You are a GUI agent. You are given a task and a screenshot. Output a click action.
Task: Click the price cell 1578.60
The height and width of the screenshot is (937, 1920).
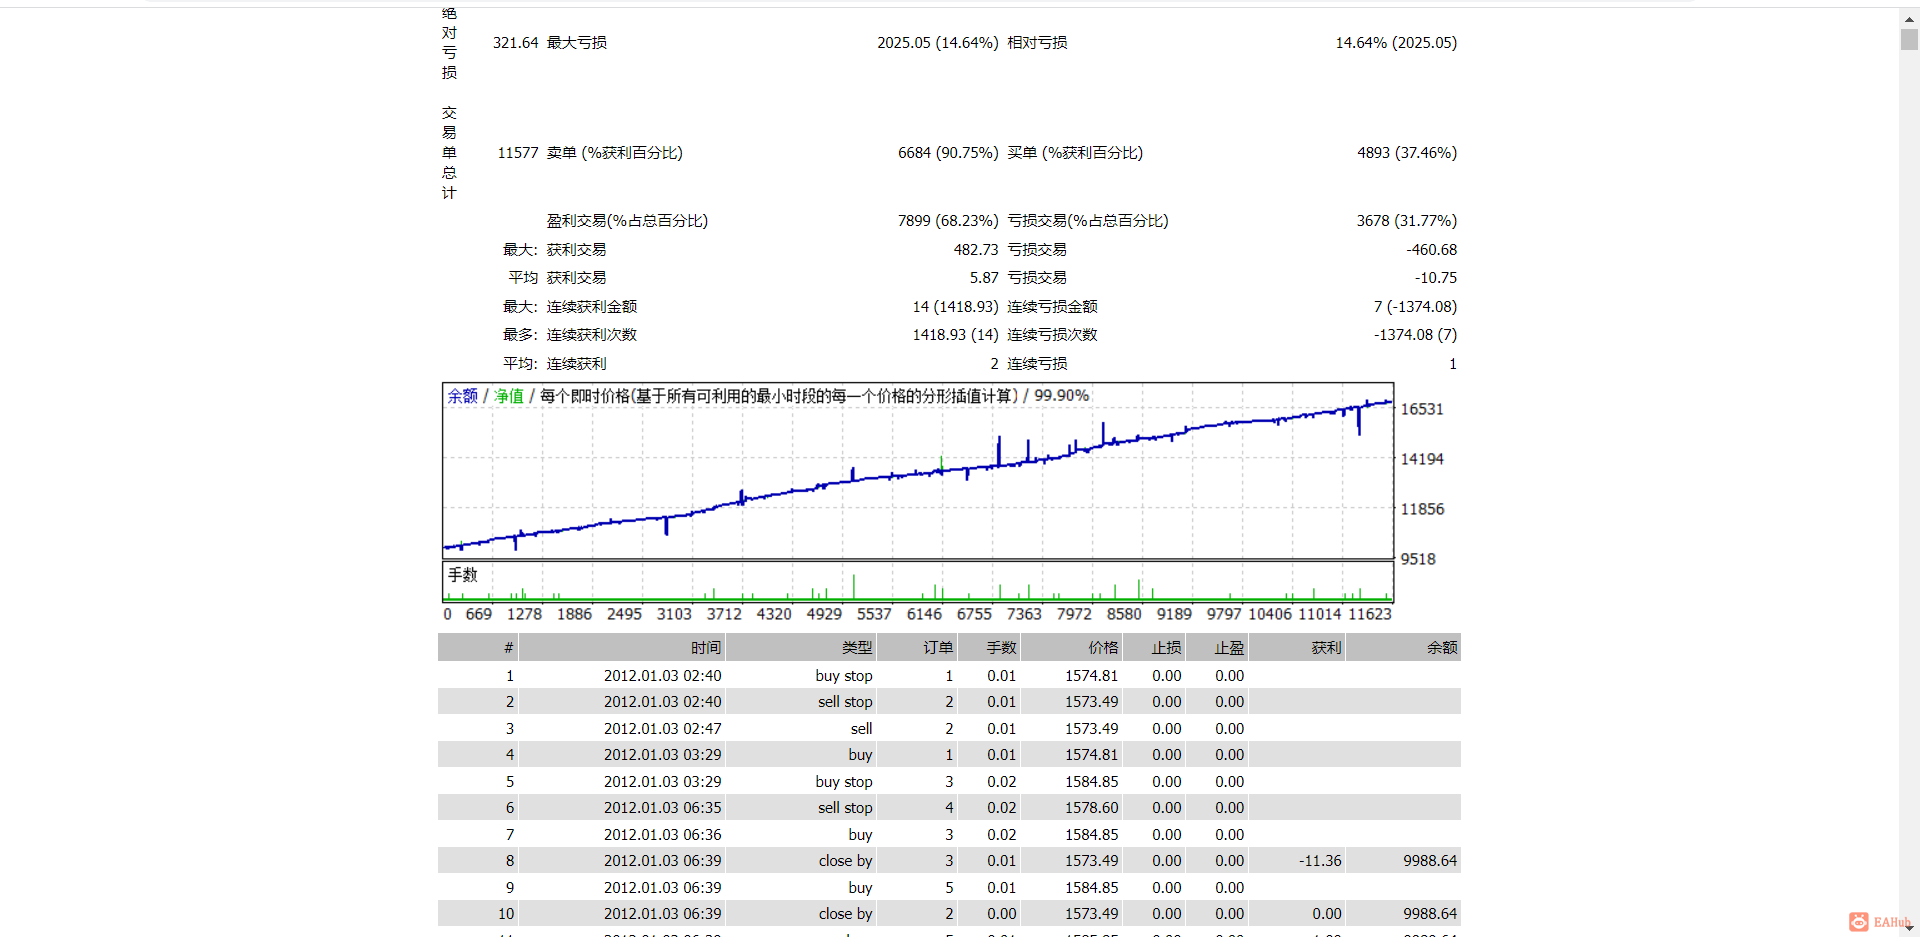[1092, 808]
